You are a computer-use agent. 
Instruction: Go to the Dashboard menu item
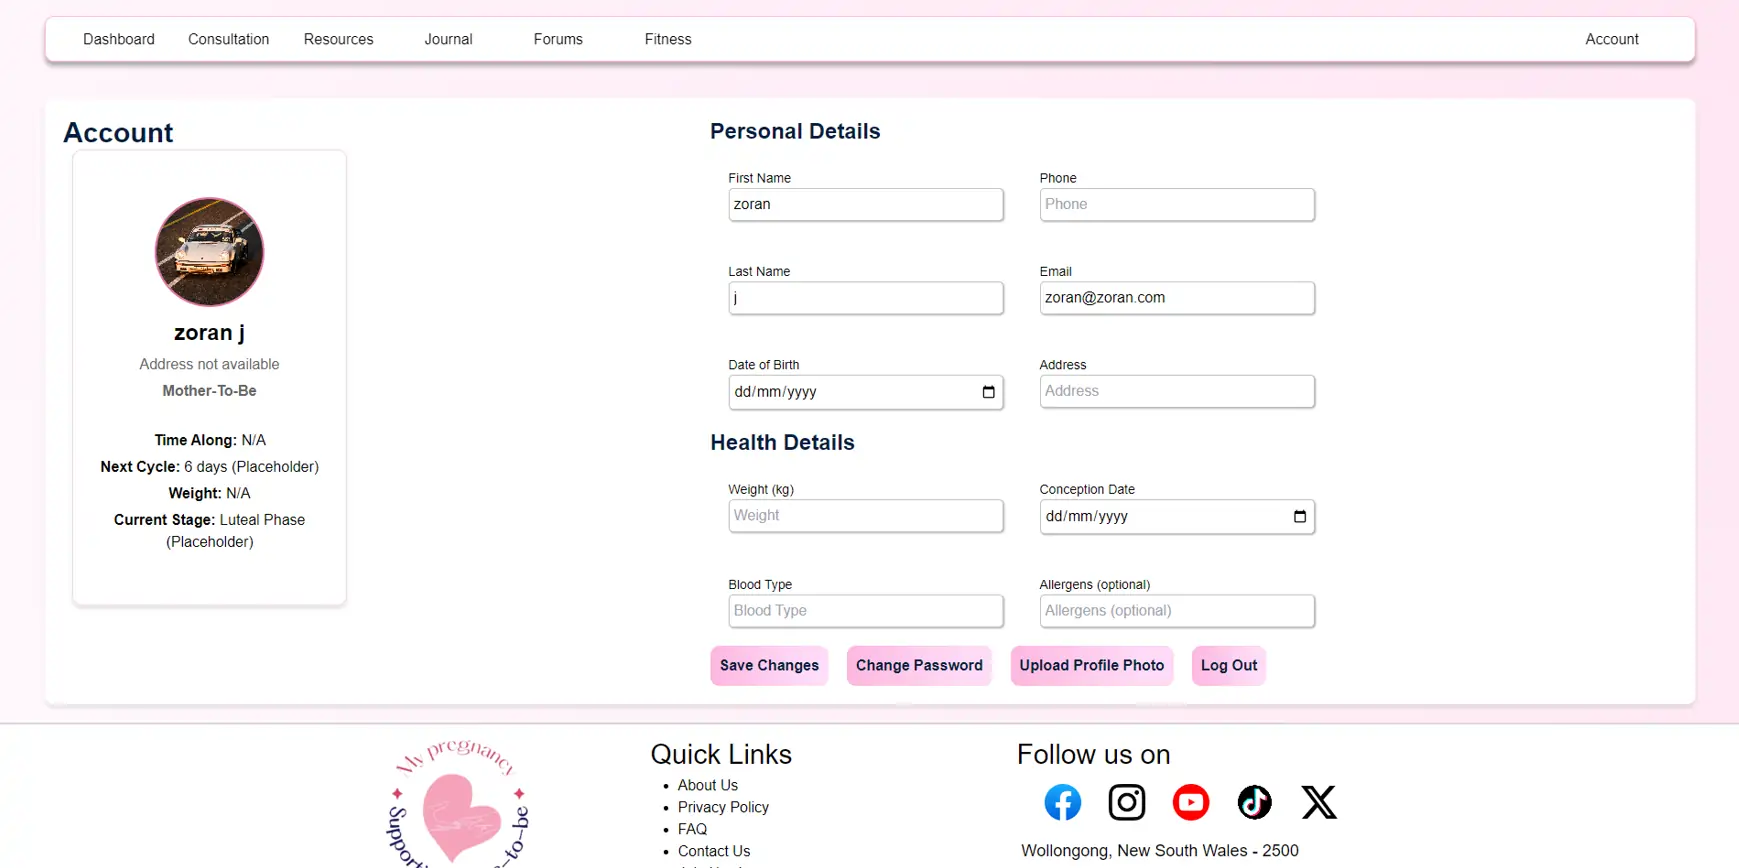[x=119, y=39]
